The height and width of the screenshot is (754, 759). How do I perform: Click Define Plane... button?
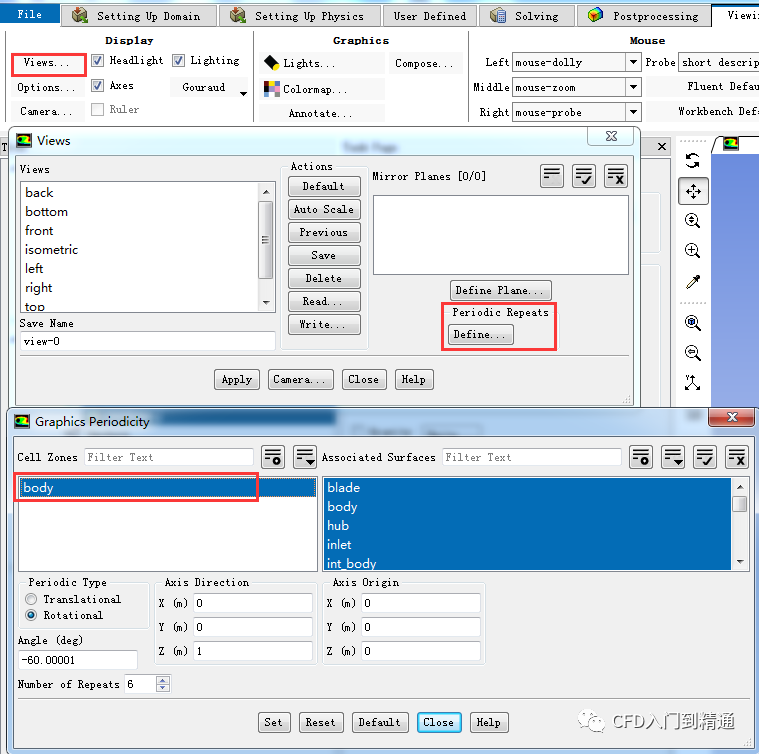click(x=500, y=290)
